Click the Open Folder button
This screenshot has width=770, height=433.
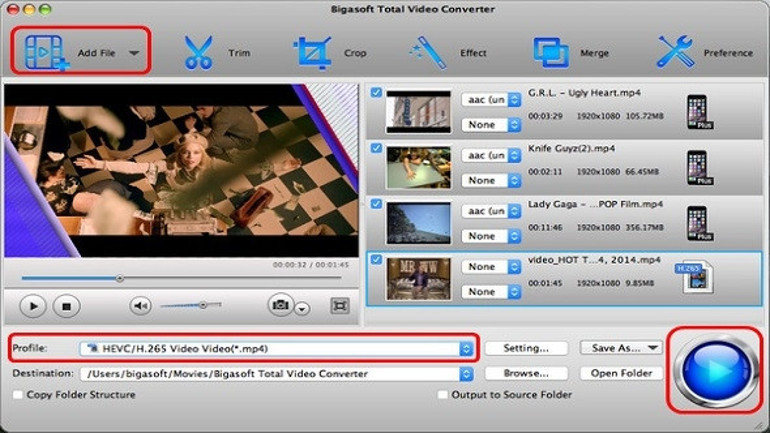[621, 373]
